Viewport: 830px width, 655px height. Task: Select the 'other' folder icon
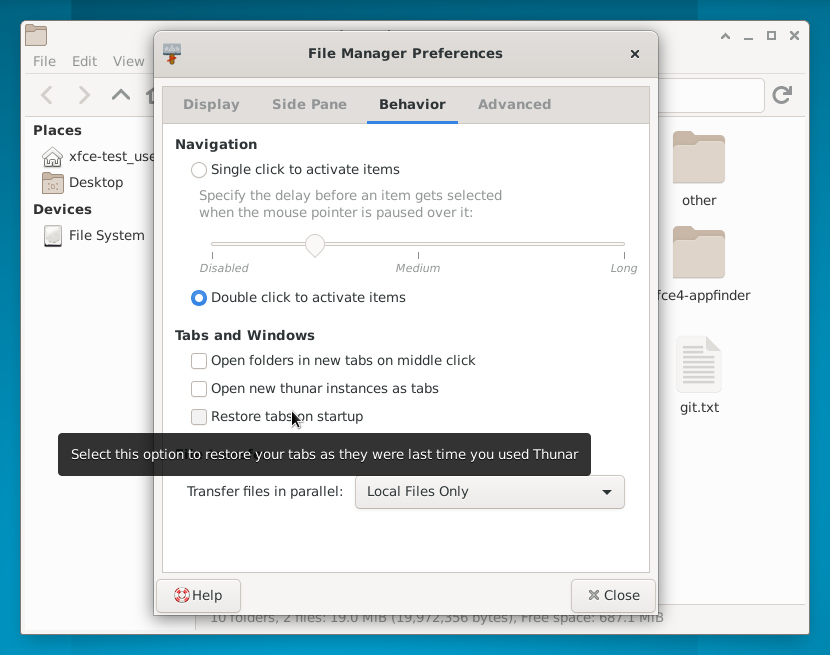[699, 157]
